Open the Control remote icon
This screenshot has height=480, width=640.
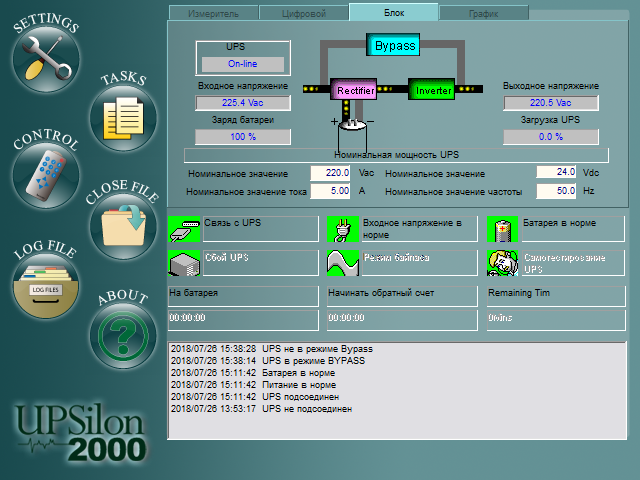46,176
